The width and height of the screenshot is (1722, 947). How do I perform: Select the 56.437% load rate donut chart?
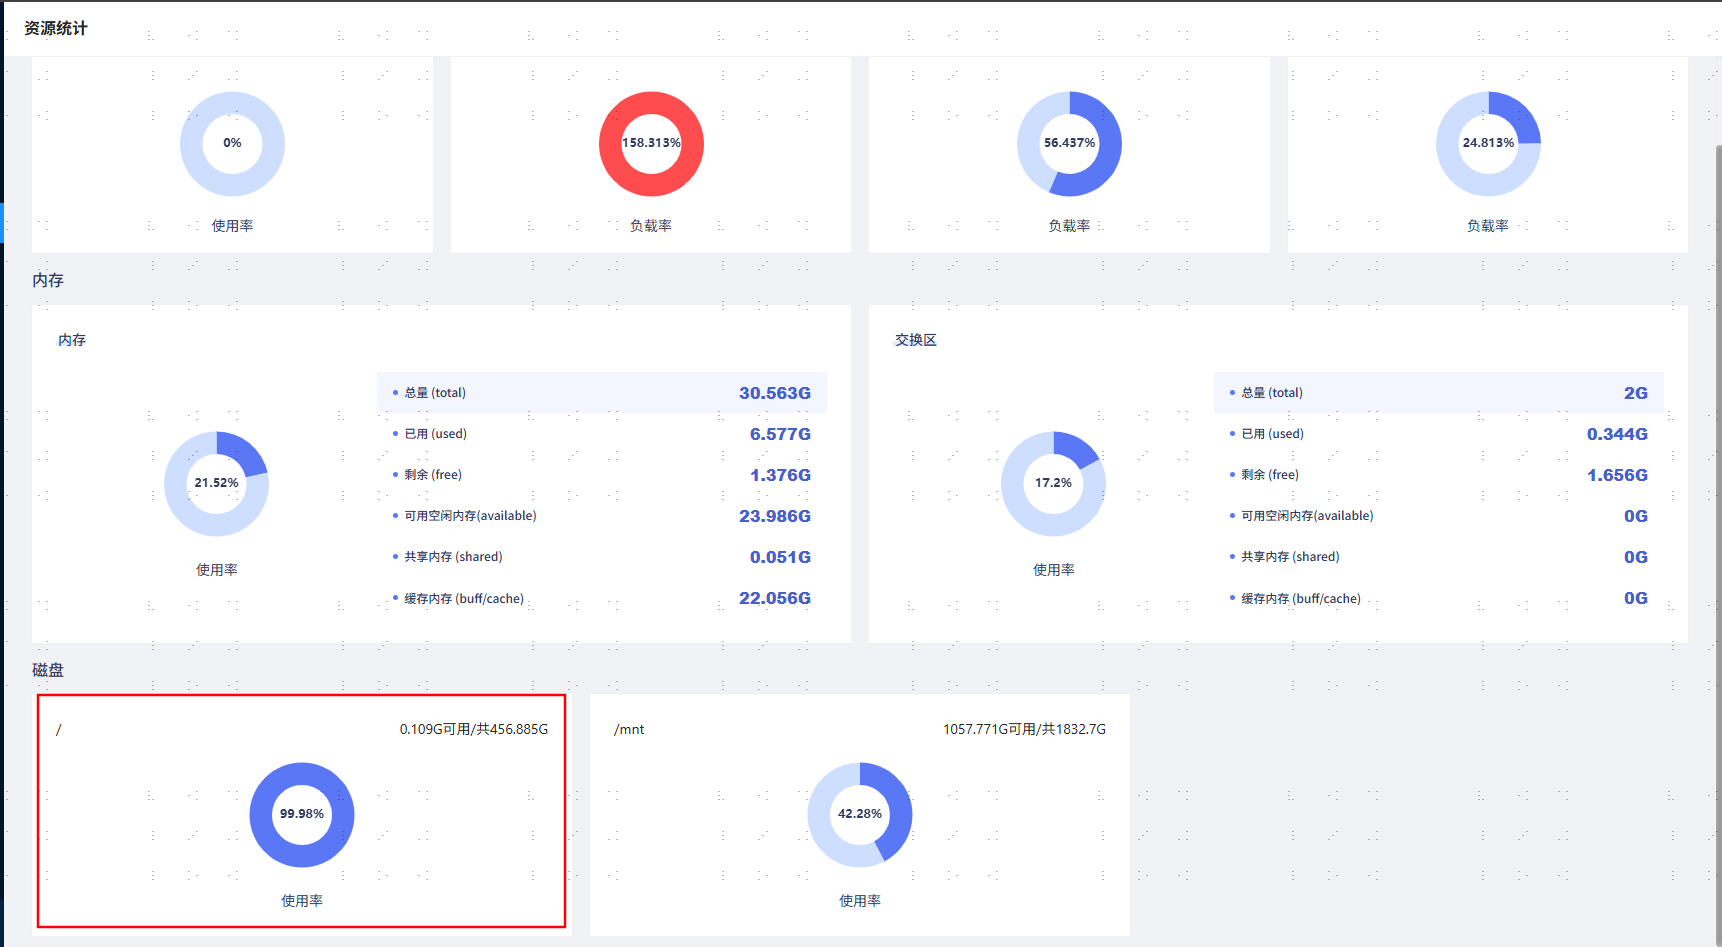coord(1069,144)
